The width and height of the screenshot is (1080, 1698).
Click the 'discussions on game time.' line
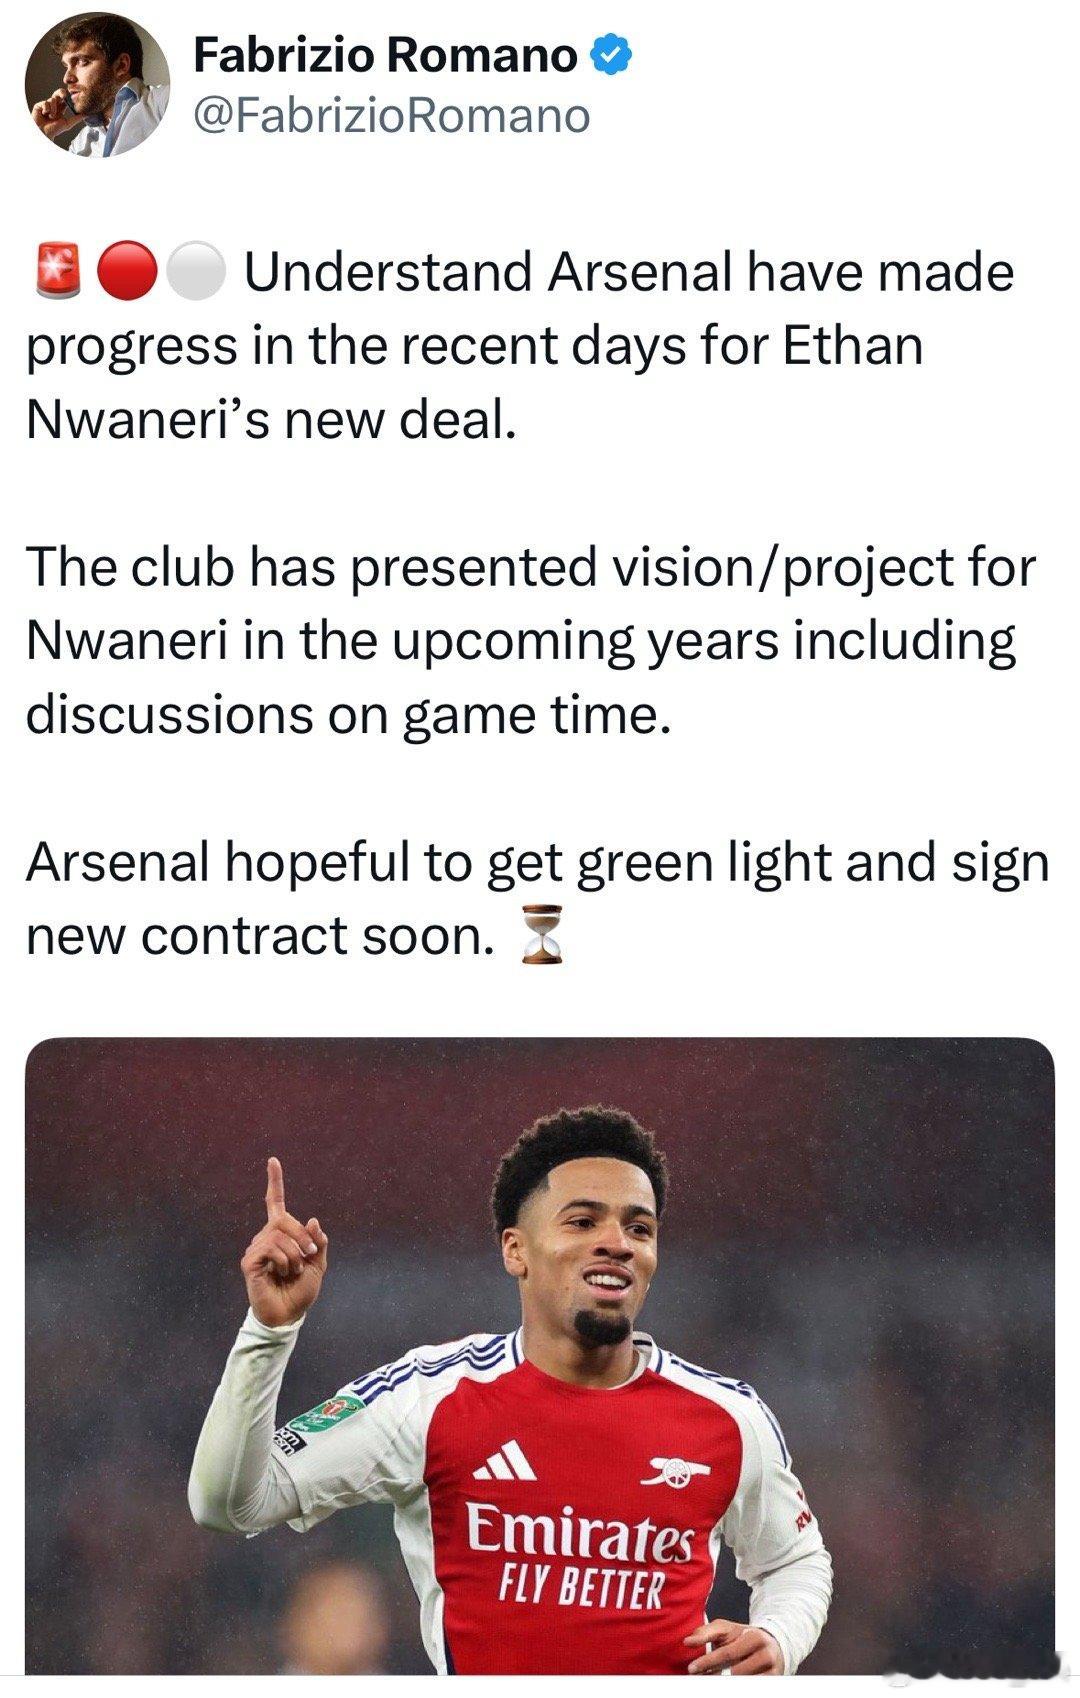point(347,715)
